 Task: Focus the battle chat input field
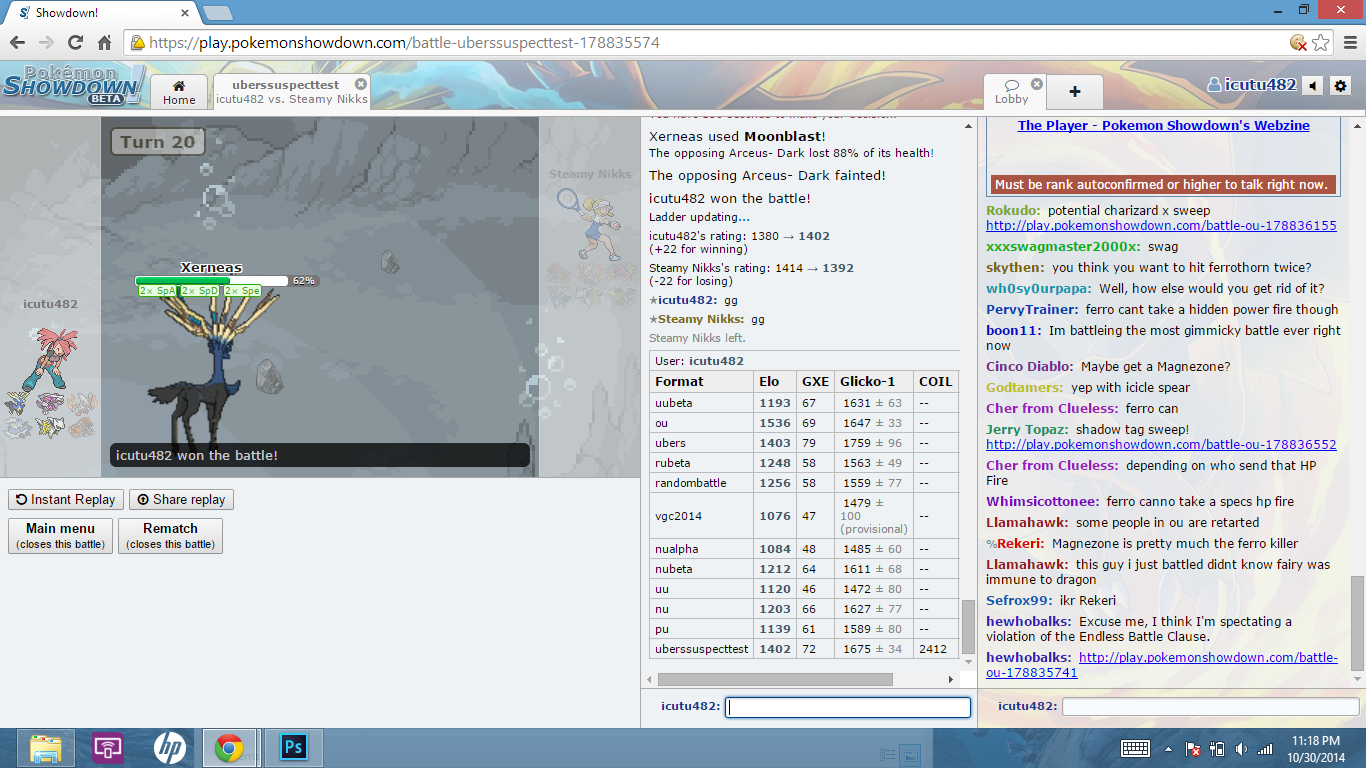[x=848, y=707]
